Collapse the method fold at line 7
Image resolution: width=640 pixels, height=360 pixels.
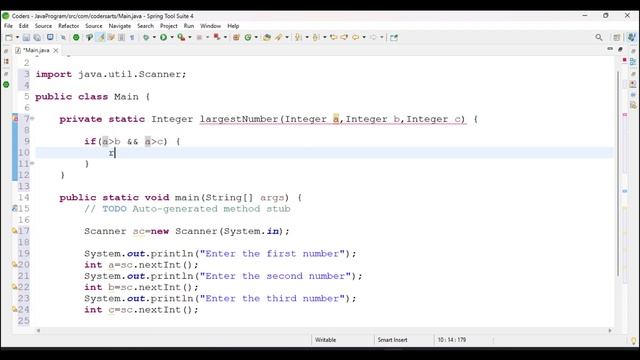click(32, 119)
